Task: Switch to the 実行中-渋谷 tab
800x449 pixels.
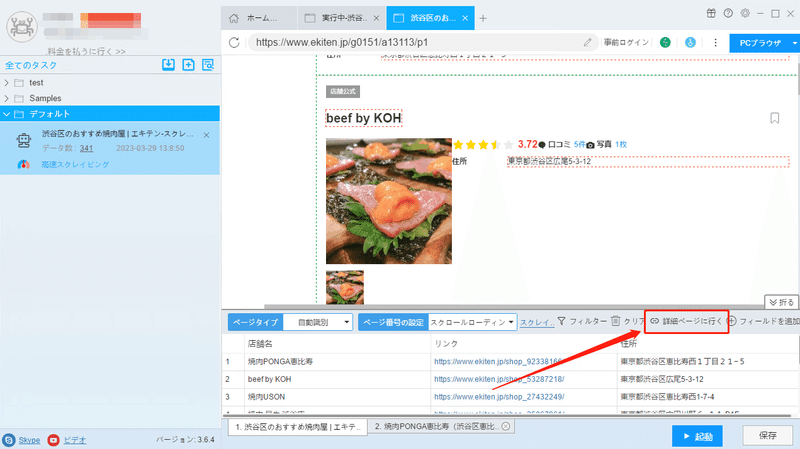Action: [x=342, y=18]
